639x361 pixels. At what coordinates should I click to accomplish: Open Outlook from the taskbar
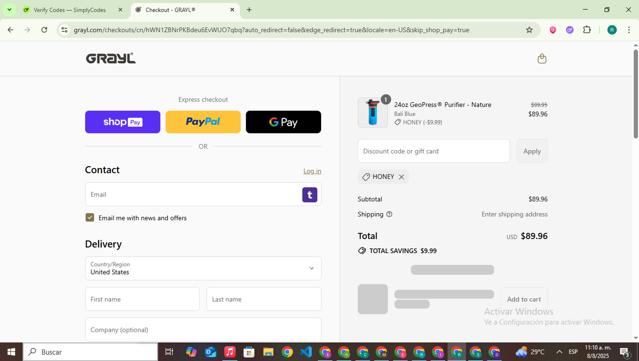pos(210,352)
